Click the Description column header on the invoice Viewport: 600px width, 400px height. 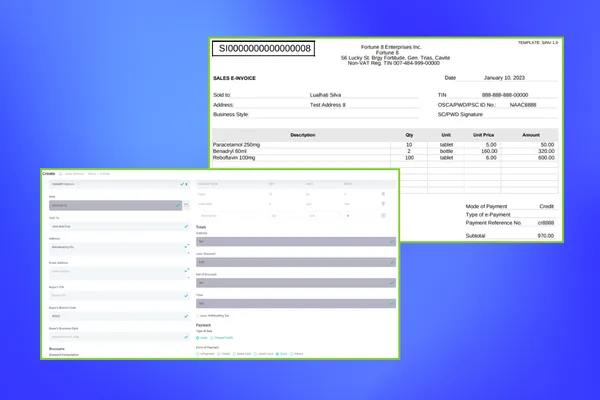pyautogui.click(x=303, y=135)
